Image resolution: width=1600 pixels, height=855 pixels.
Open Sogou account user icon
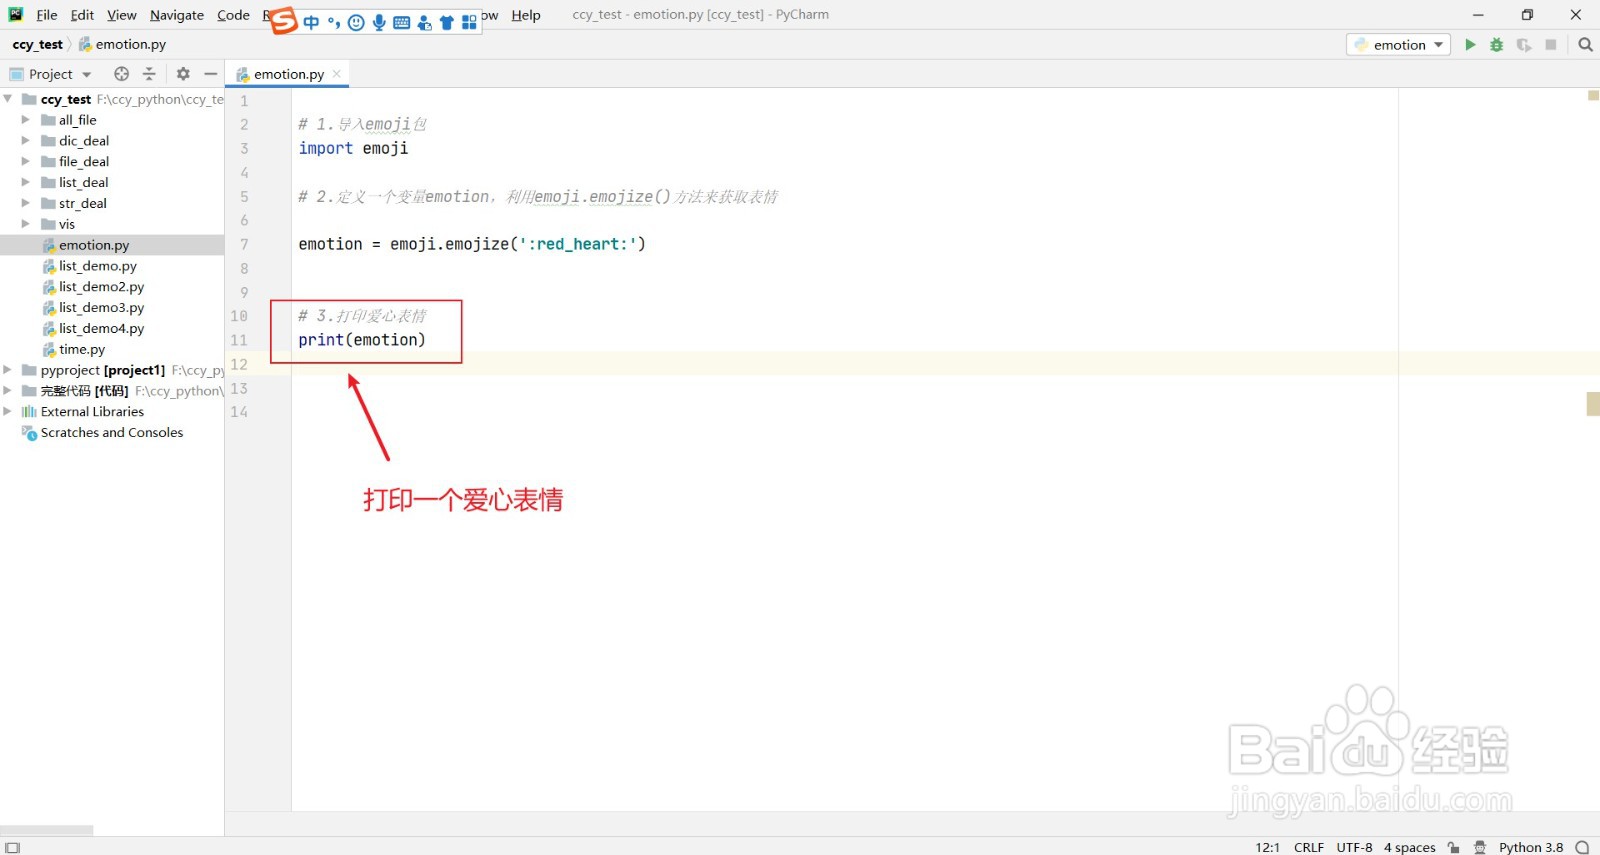click(x=424, y=22)
